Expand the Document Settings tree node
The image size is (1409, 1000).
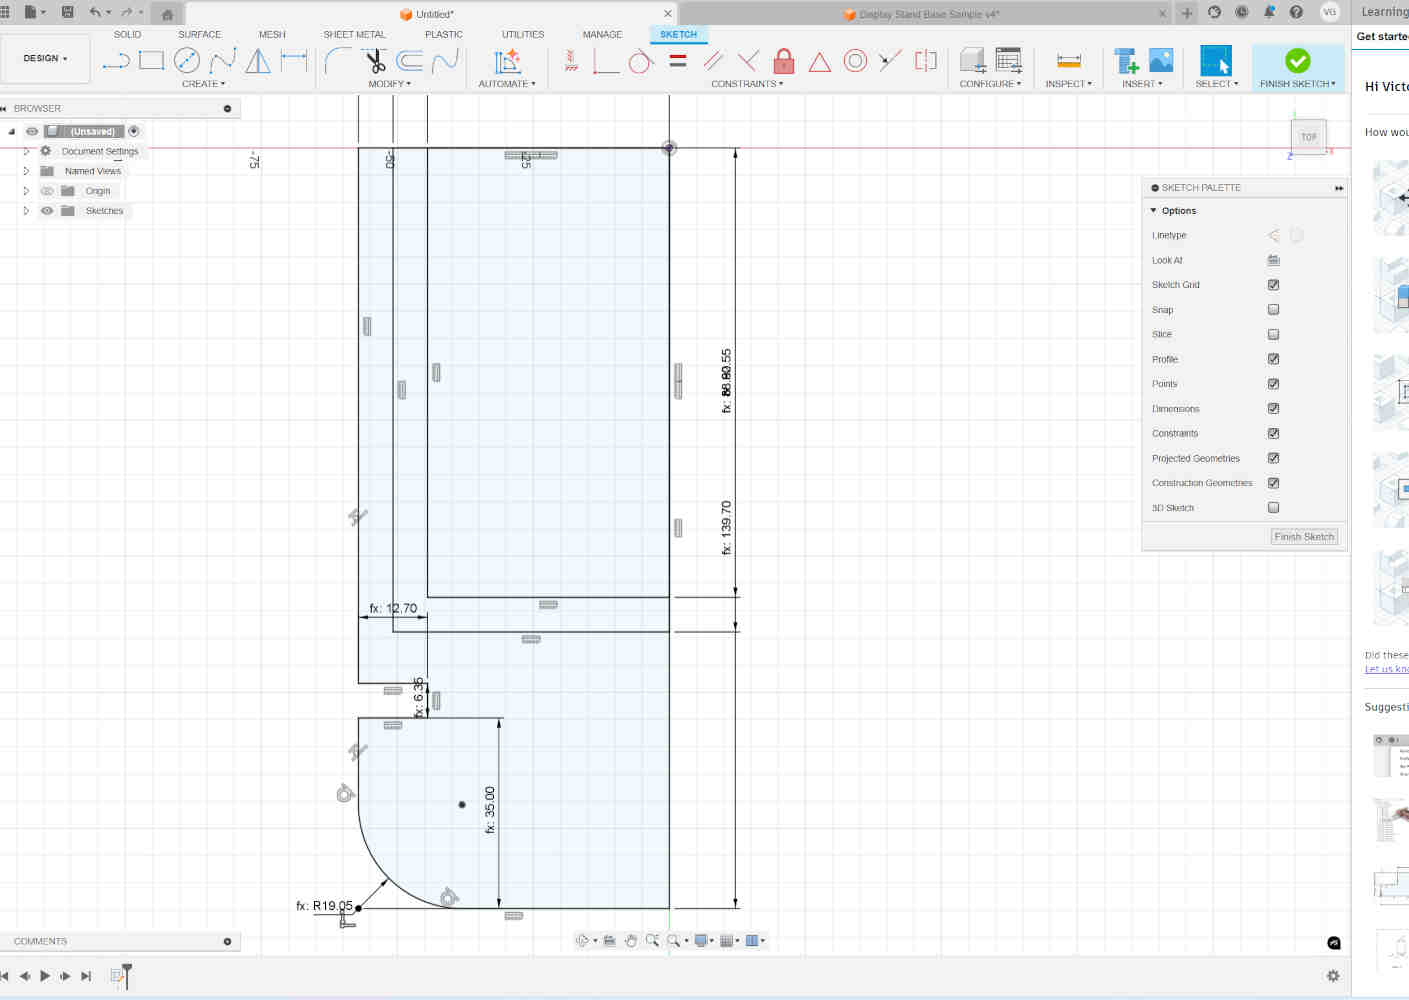[26, 151]
